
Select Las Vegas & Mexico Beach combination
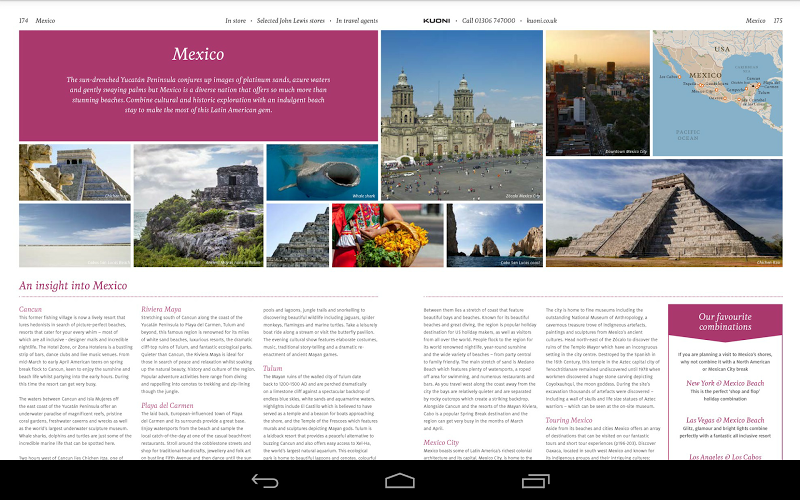(725, 420)
